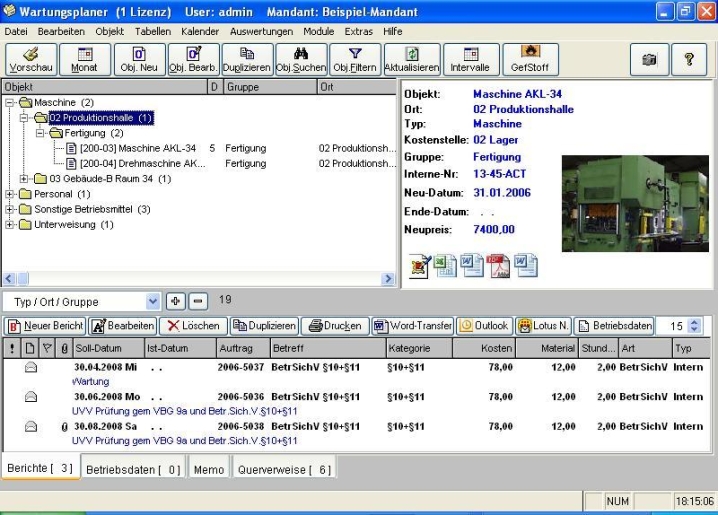718x515 pixels.
Task: Open the GefStoff hazardous materials icon
Action: pos(530,60)
